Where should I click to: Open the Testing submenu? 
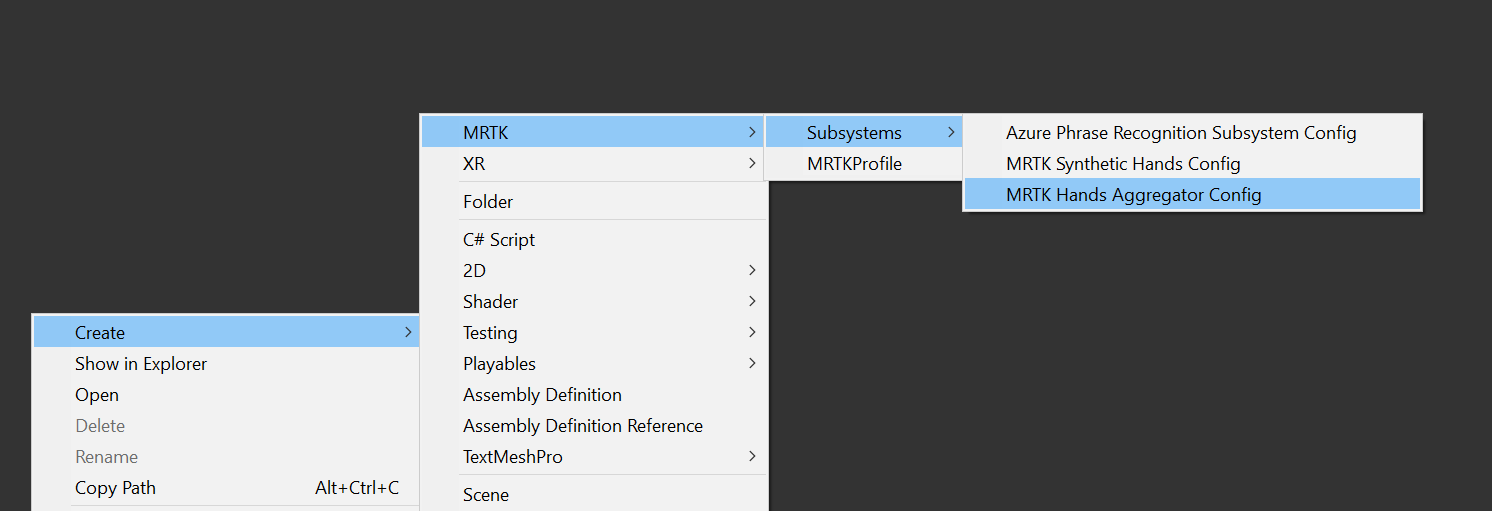click(594, 332)
